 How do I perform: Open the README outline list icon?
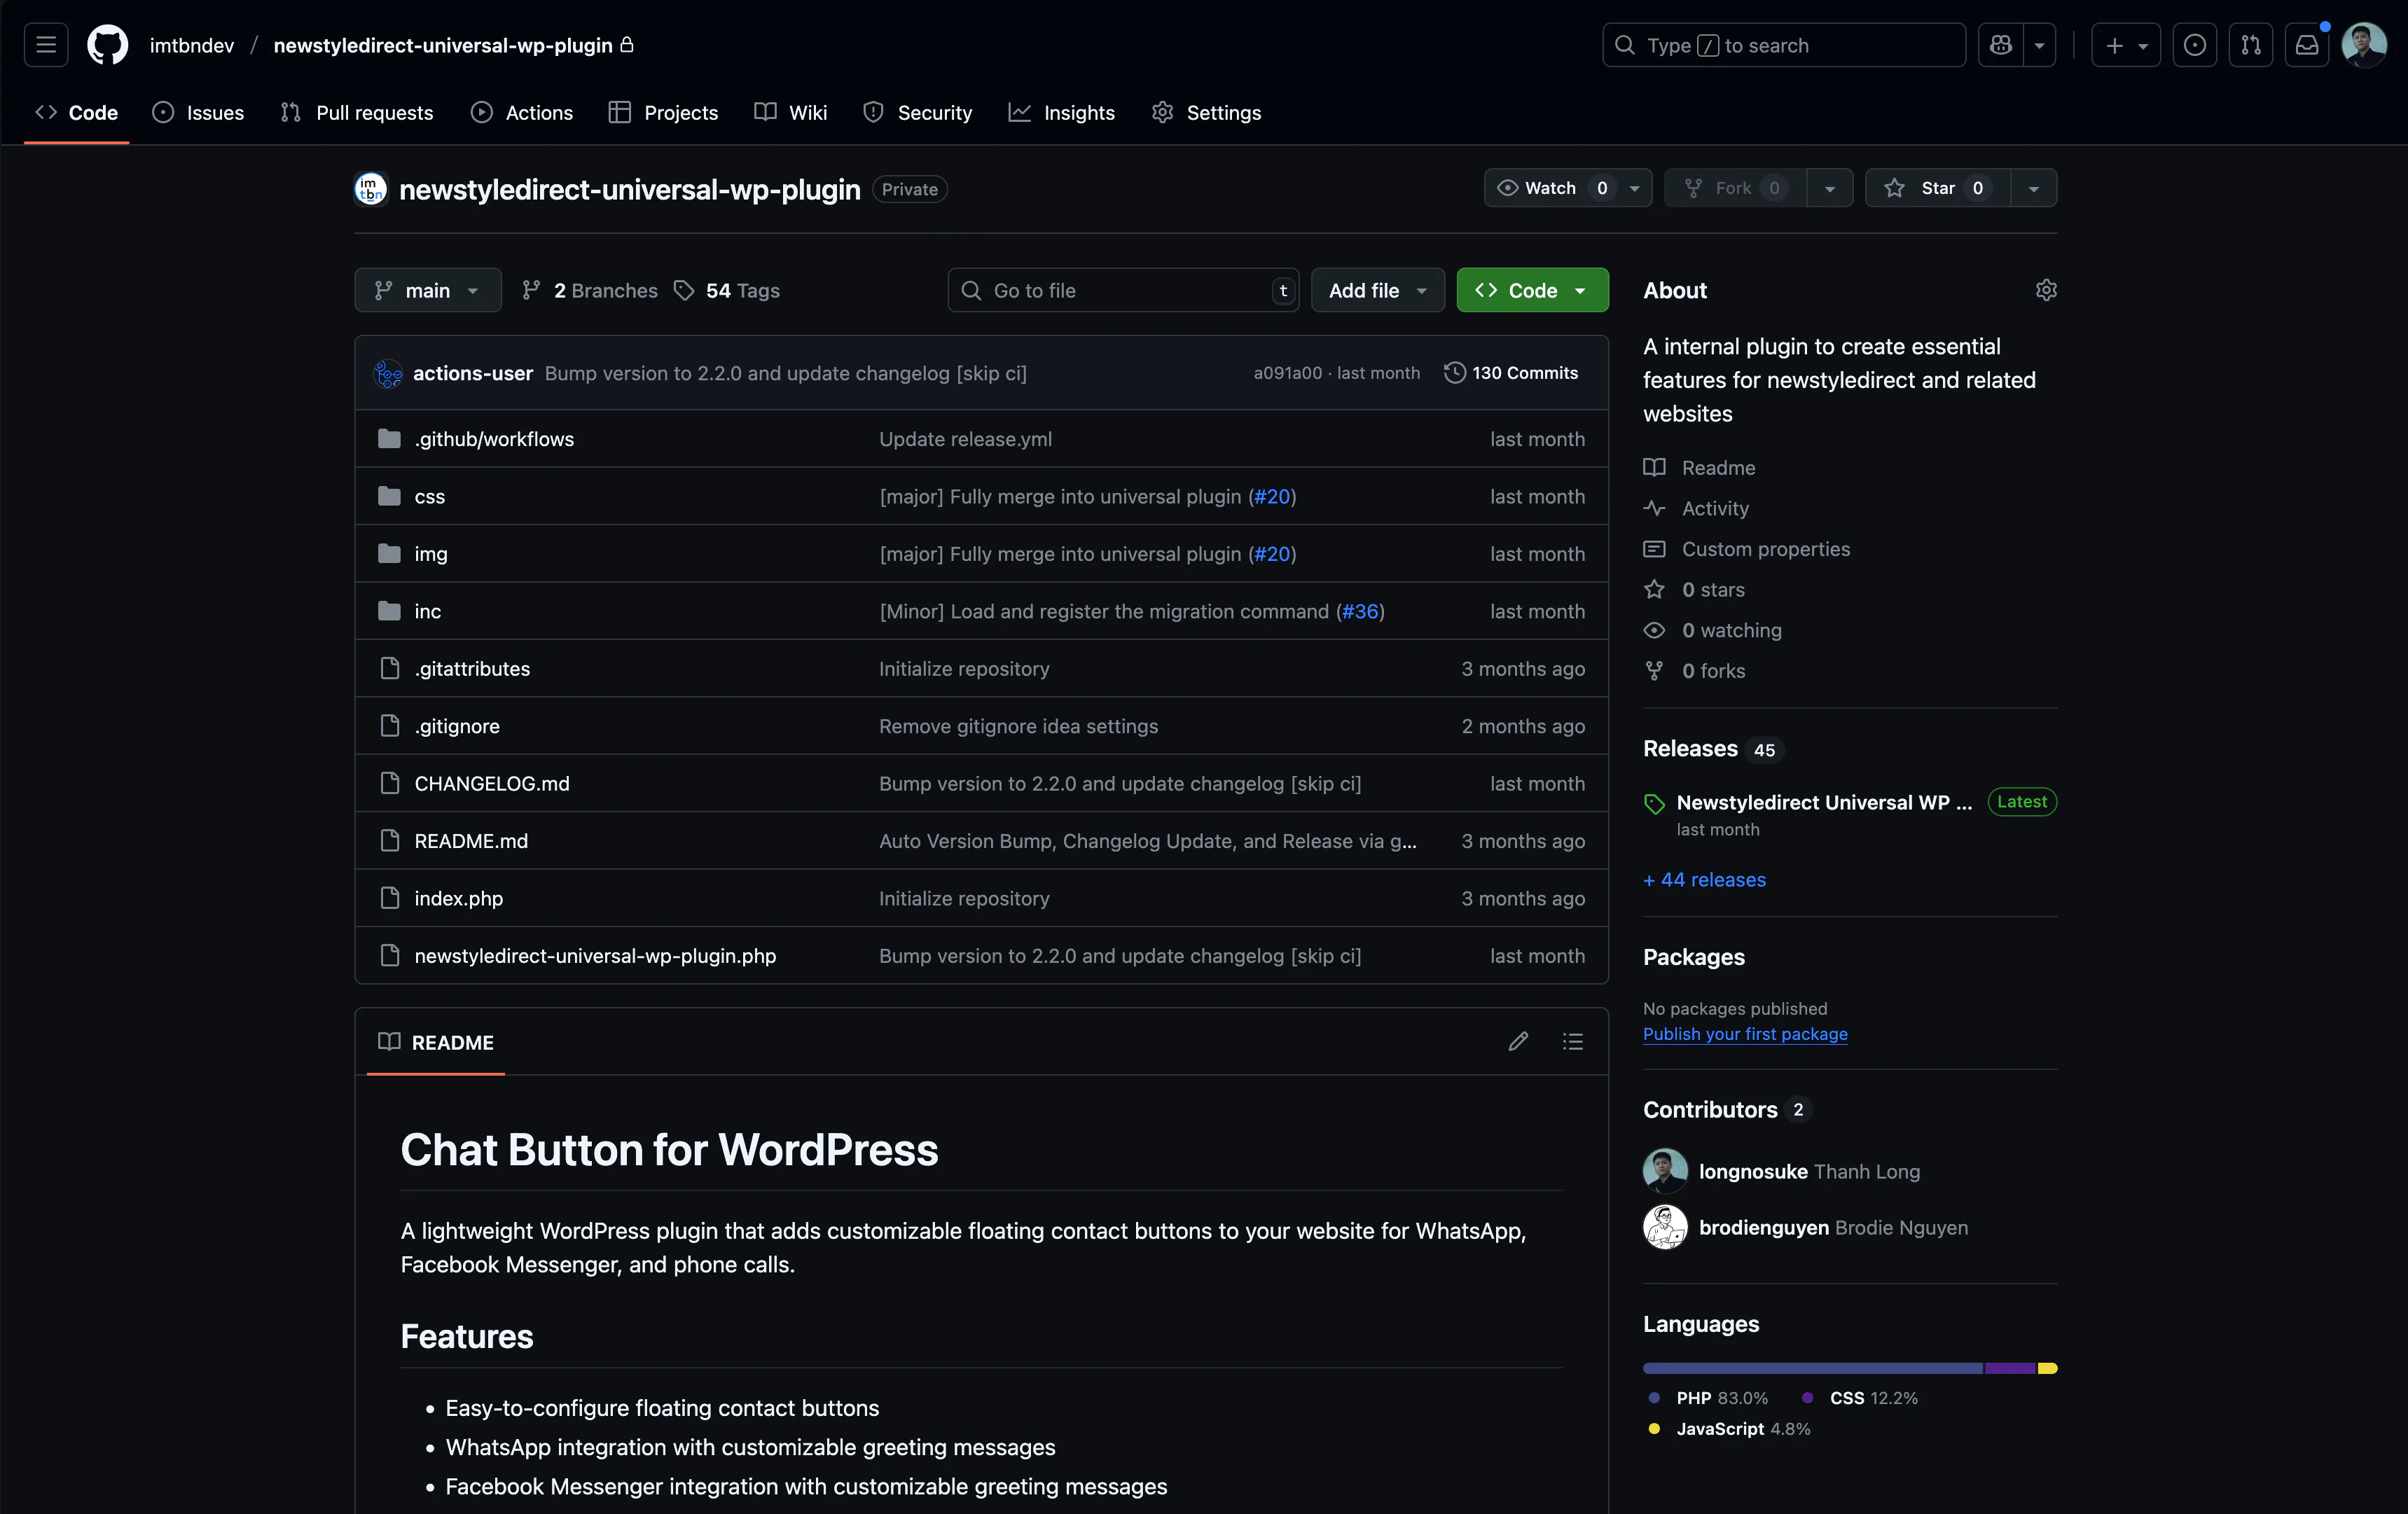coord(1572,1042)
